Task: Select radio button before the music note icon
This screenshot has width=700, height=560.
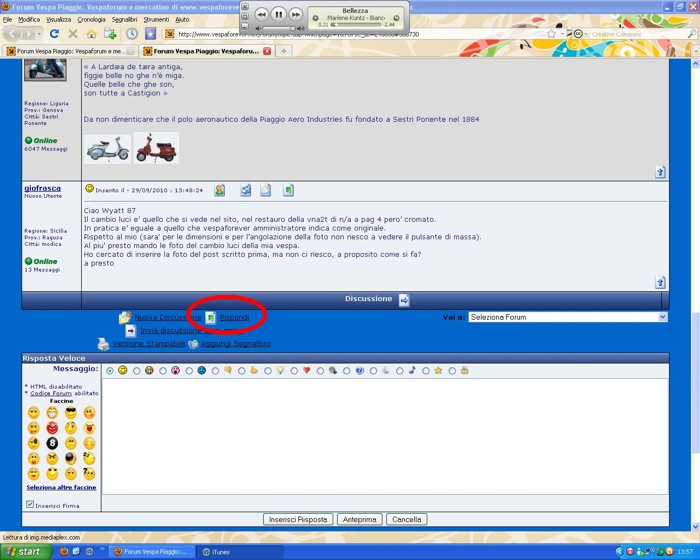Action: [400, 371]
